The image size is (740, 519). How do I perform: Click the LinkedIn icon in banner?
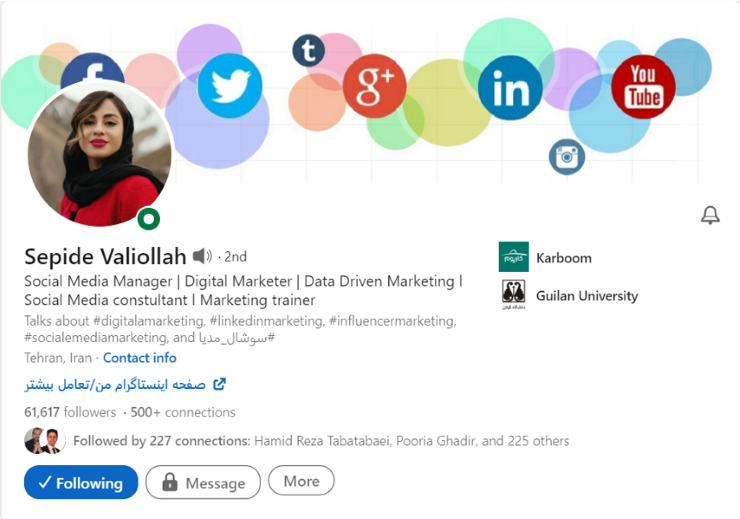510,88
